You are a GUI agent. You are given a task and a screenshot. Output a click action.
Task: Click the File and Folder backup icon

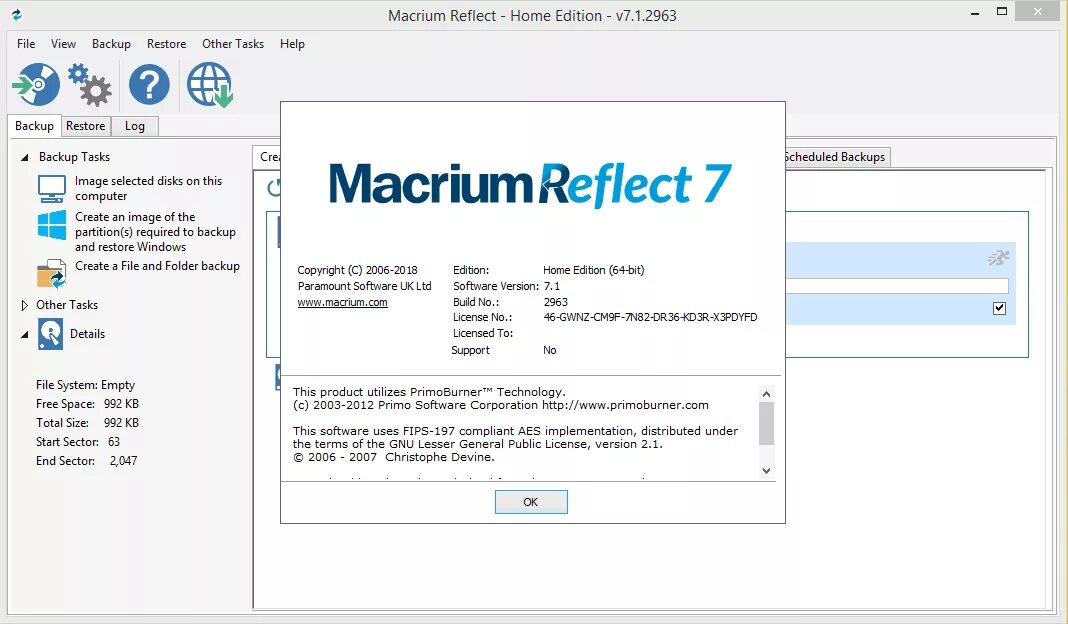[52, 274]
